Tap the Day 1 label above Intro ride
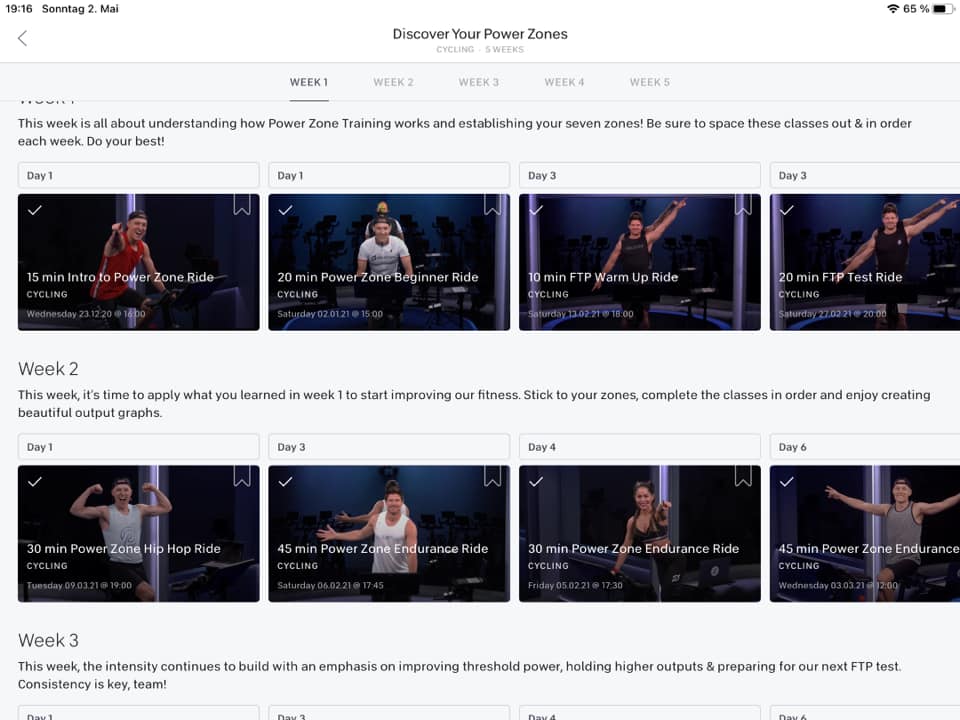The width and height of the screenshot is (960, 720). tap(138, 175)
